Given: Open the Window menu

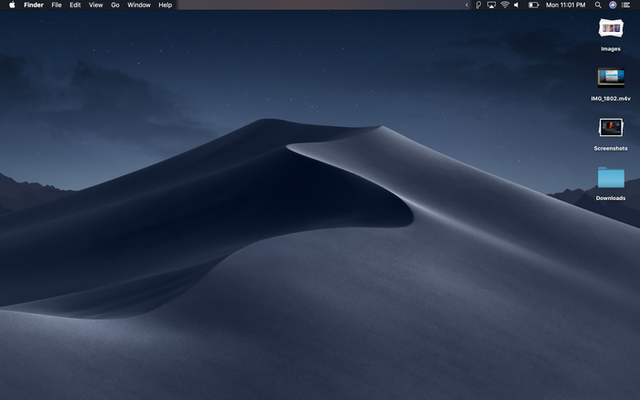Looking at the screenshot, I should [x=139, y=5].
